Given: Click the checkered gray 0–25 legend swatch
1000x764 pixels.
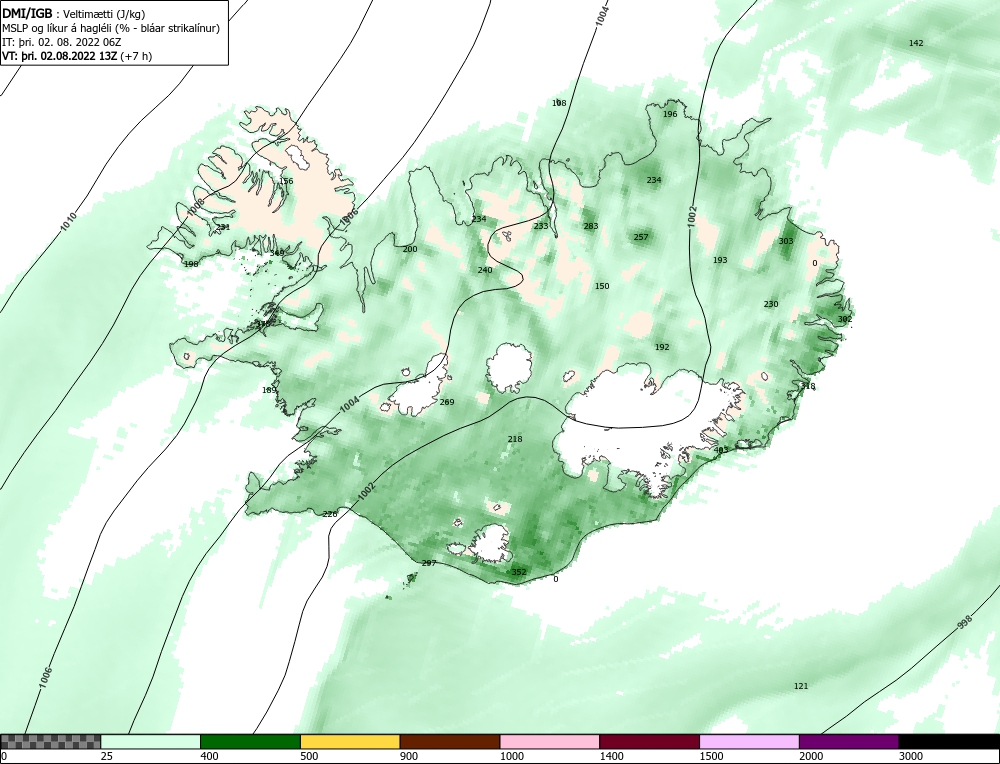Looking at the screenshot, I should (50, 742).
